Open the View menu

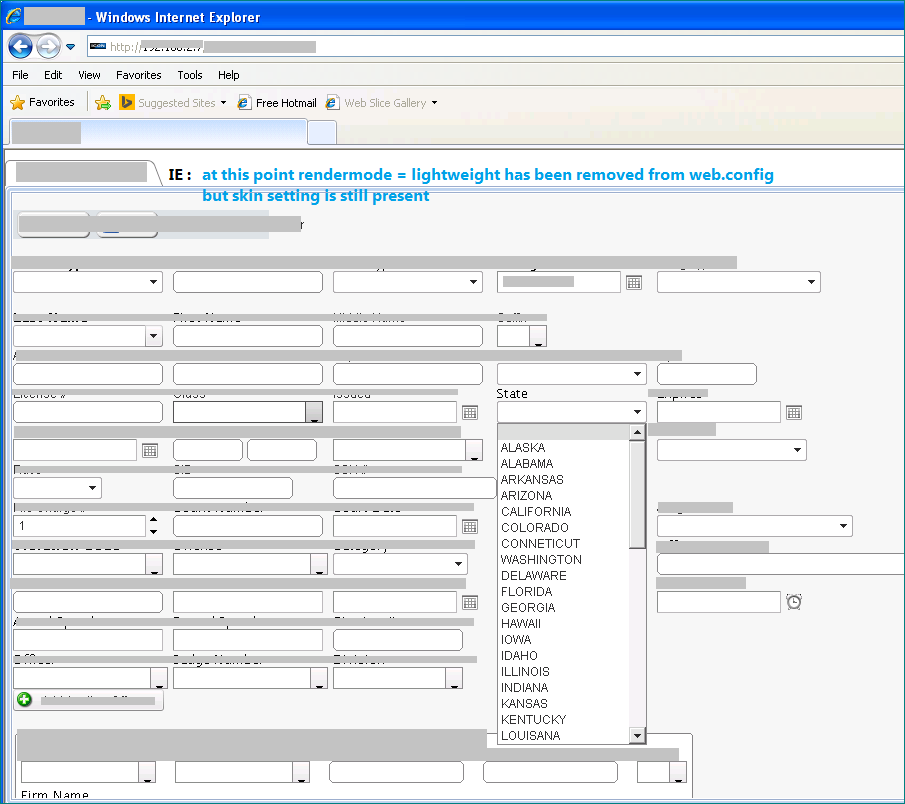coord(89,75)
